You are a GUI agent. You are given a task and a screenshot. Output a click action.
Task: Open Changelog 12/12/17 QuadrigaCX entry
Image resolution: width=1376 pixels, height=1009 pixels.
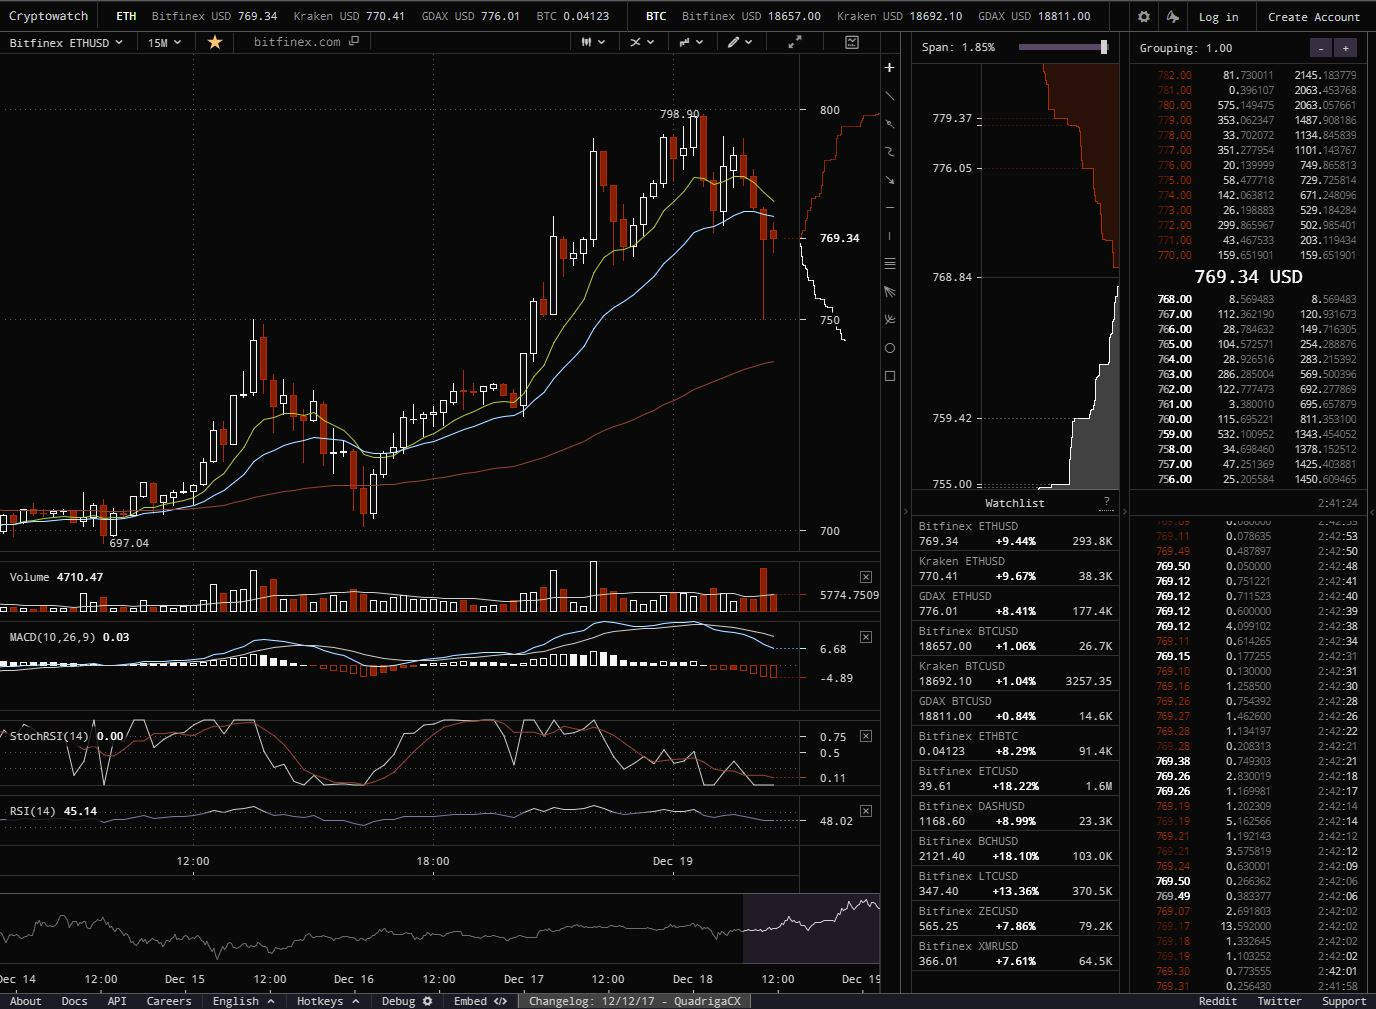(635, 1001)
